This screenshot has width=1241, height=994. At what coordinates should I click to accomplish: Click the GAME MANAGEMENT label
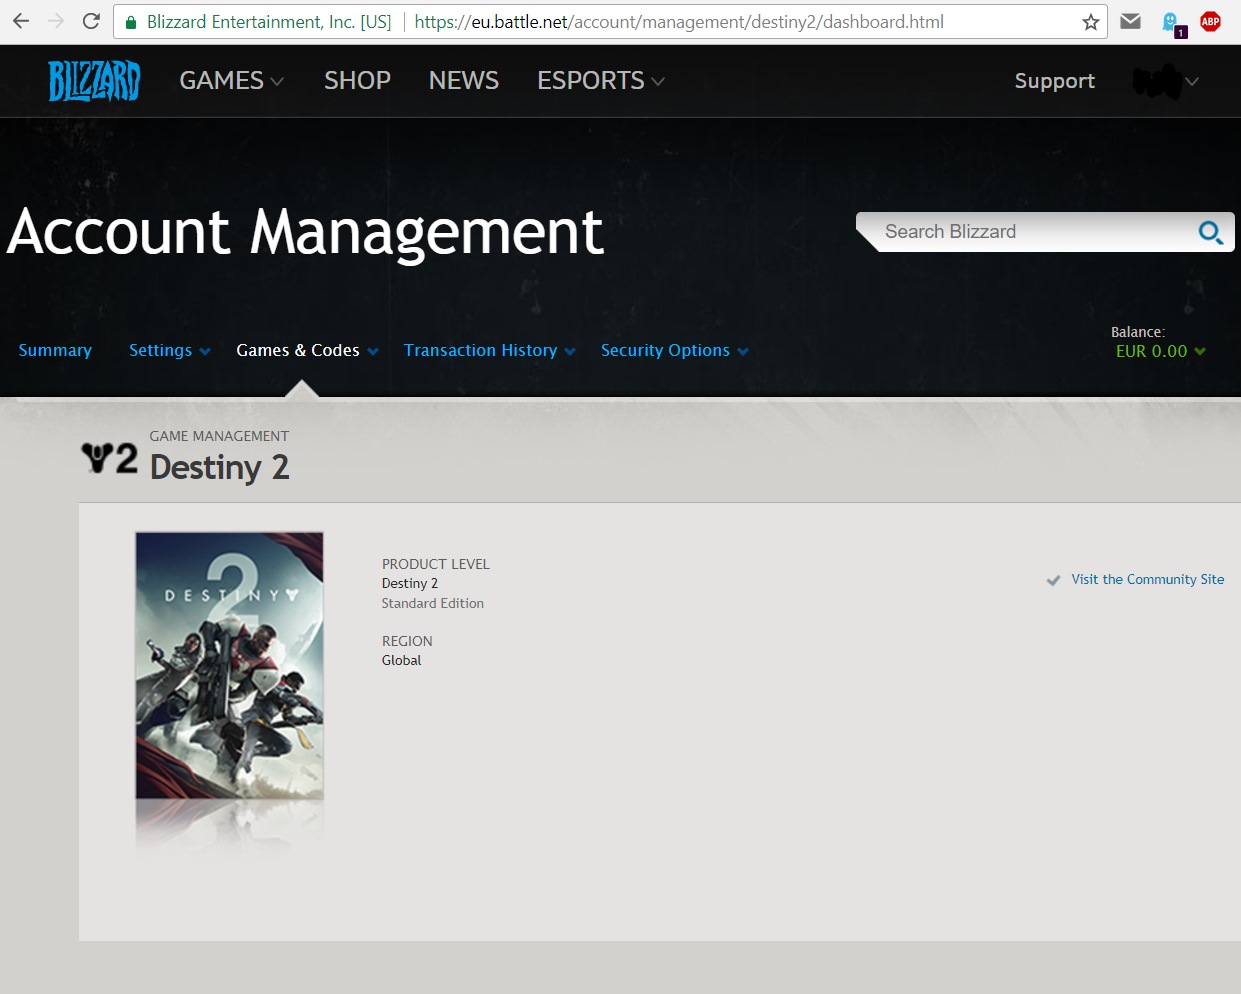(x=219, y=436)
